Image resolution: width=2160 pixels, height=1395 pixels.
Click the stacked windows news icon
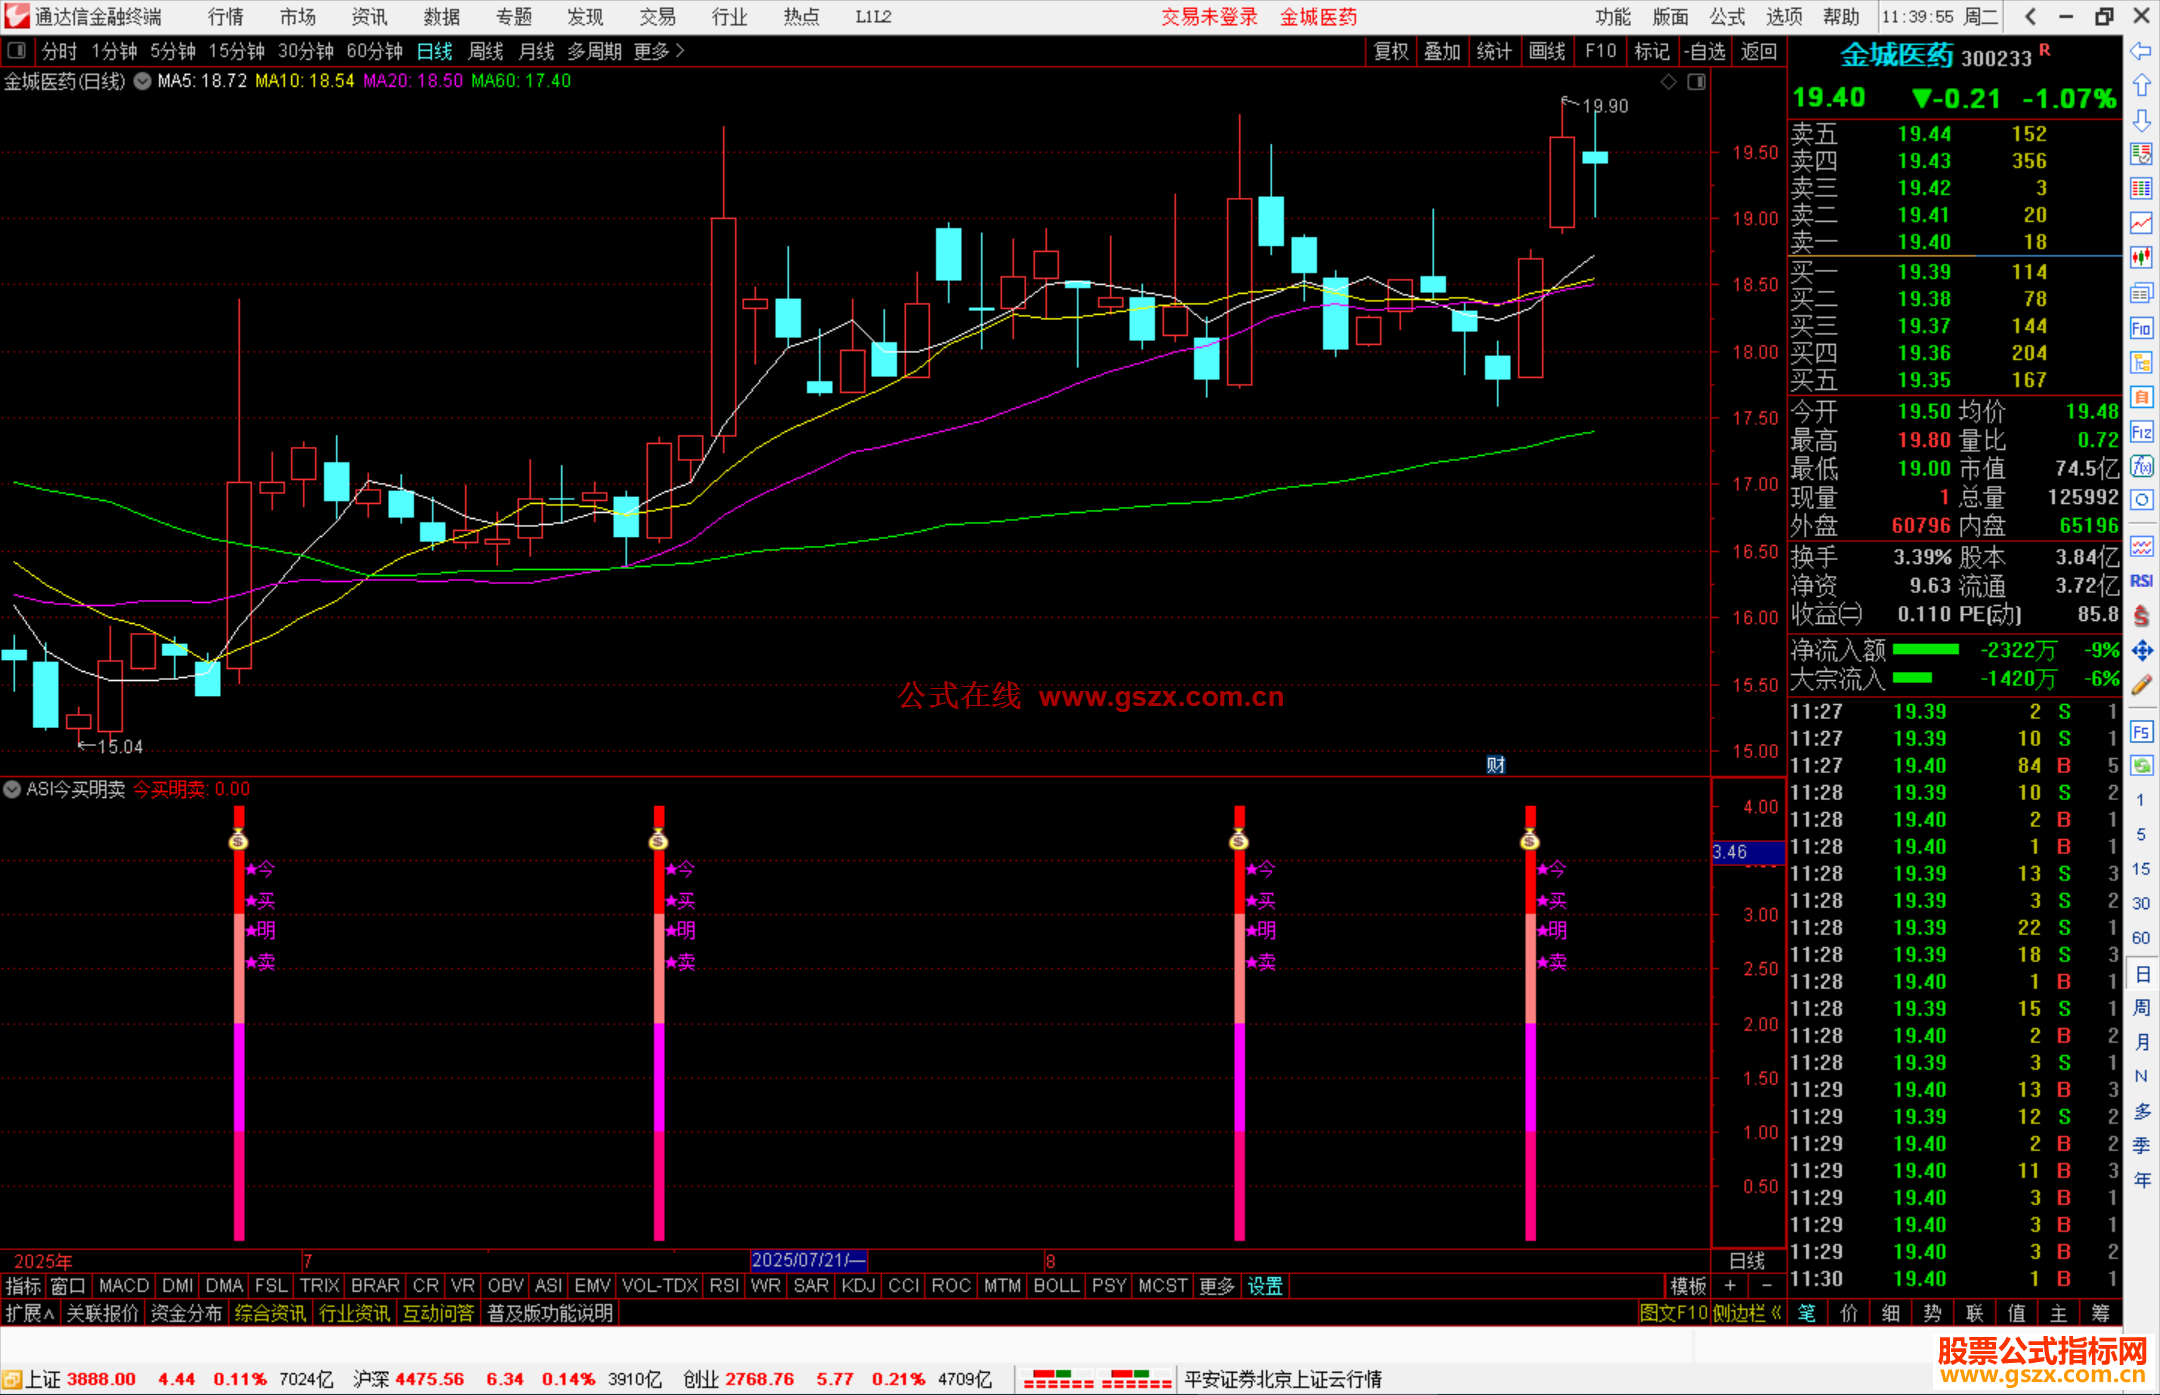tap(2141, 293)
